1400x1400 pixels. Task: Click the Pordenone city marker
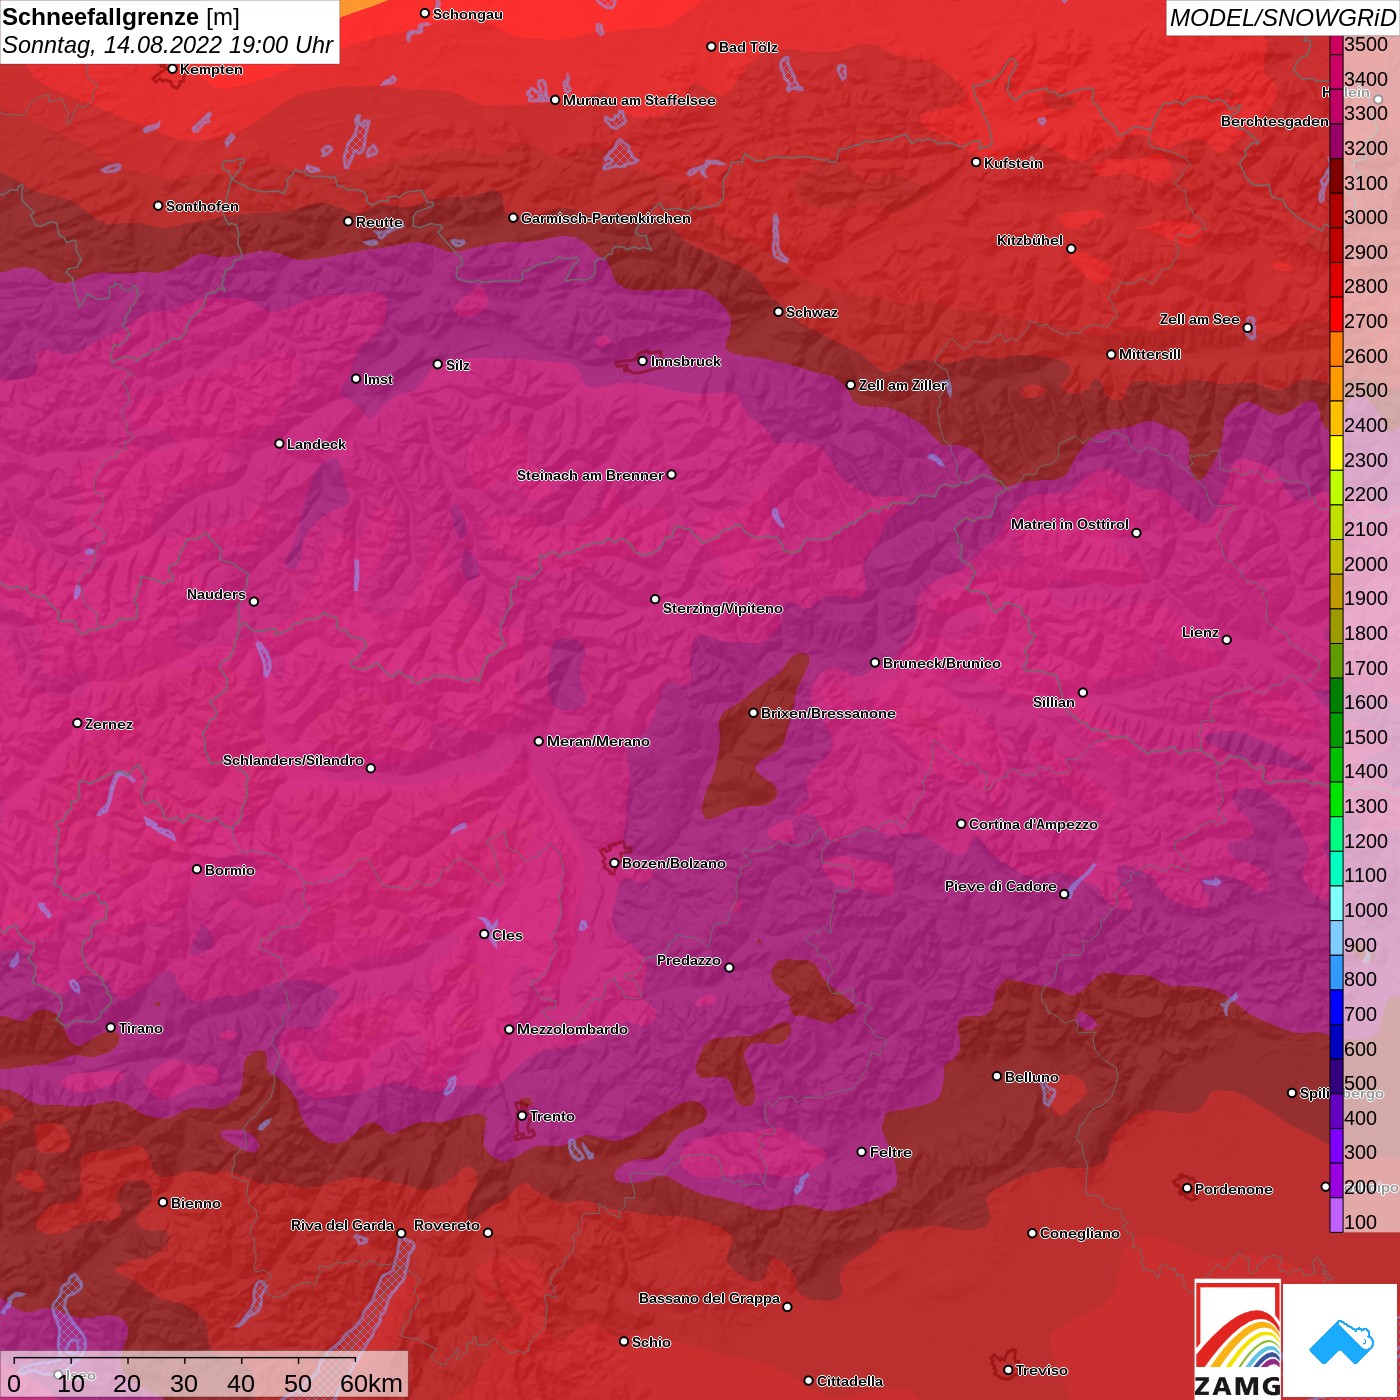point(1187,1188)
